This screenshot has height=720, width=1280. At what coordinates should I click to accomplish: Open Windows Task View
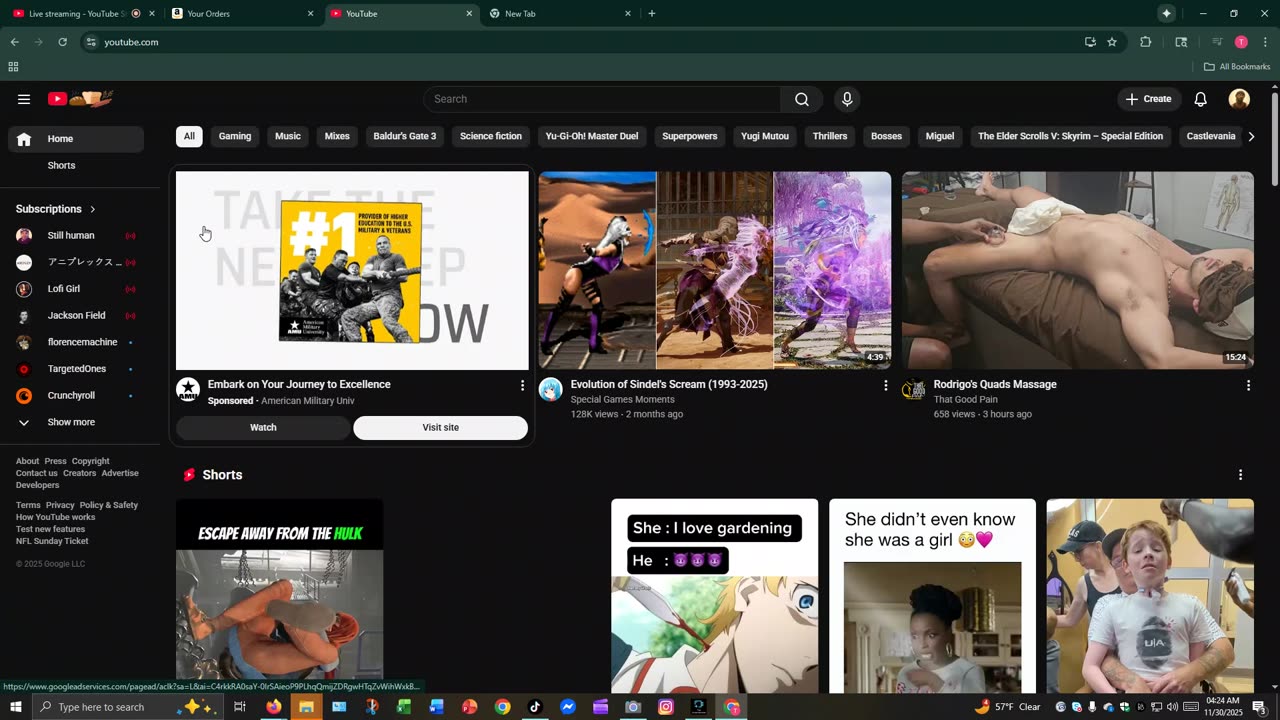[240, 707]
